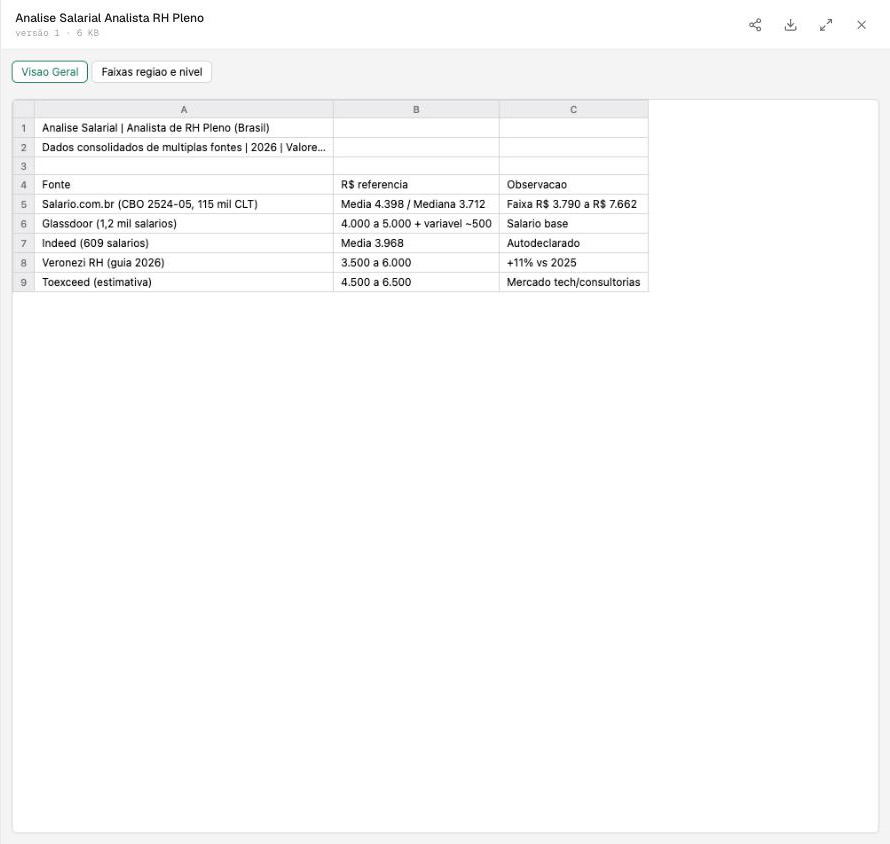Select the 'Autodeclarado' cell
The height and width of the screenshot is (844, 890).
tap(573, 243)
